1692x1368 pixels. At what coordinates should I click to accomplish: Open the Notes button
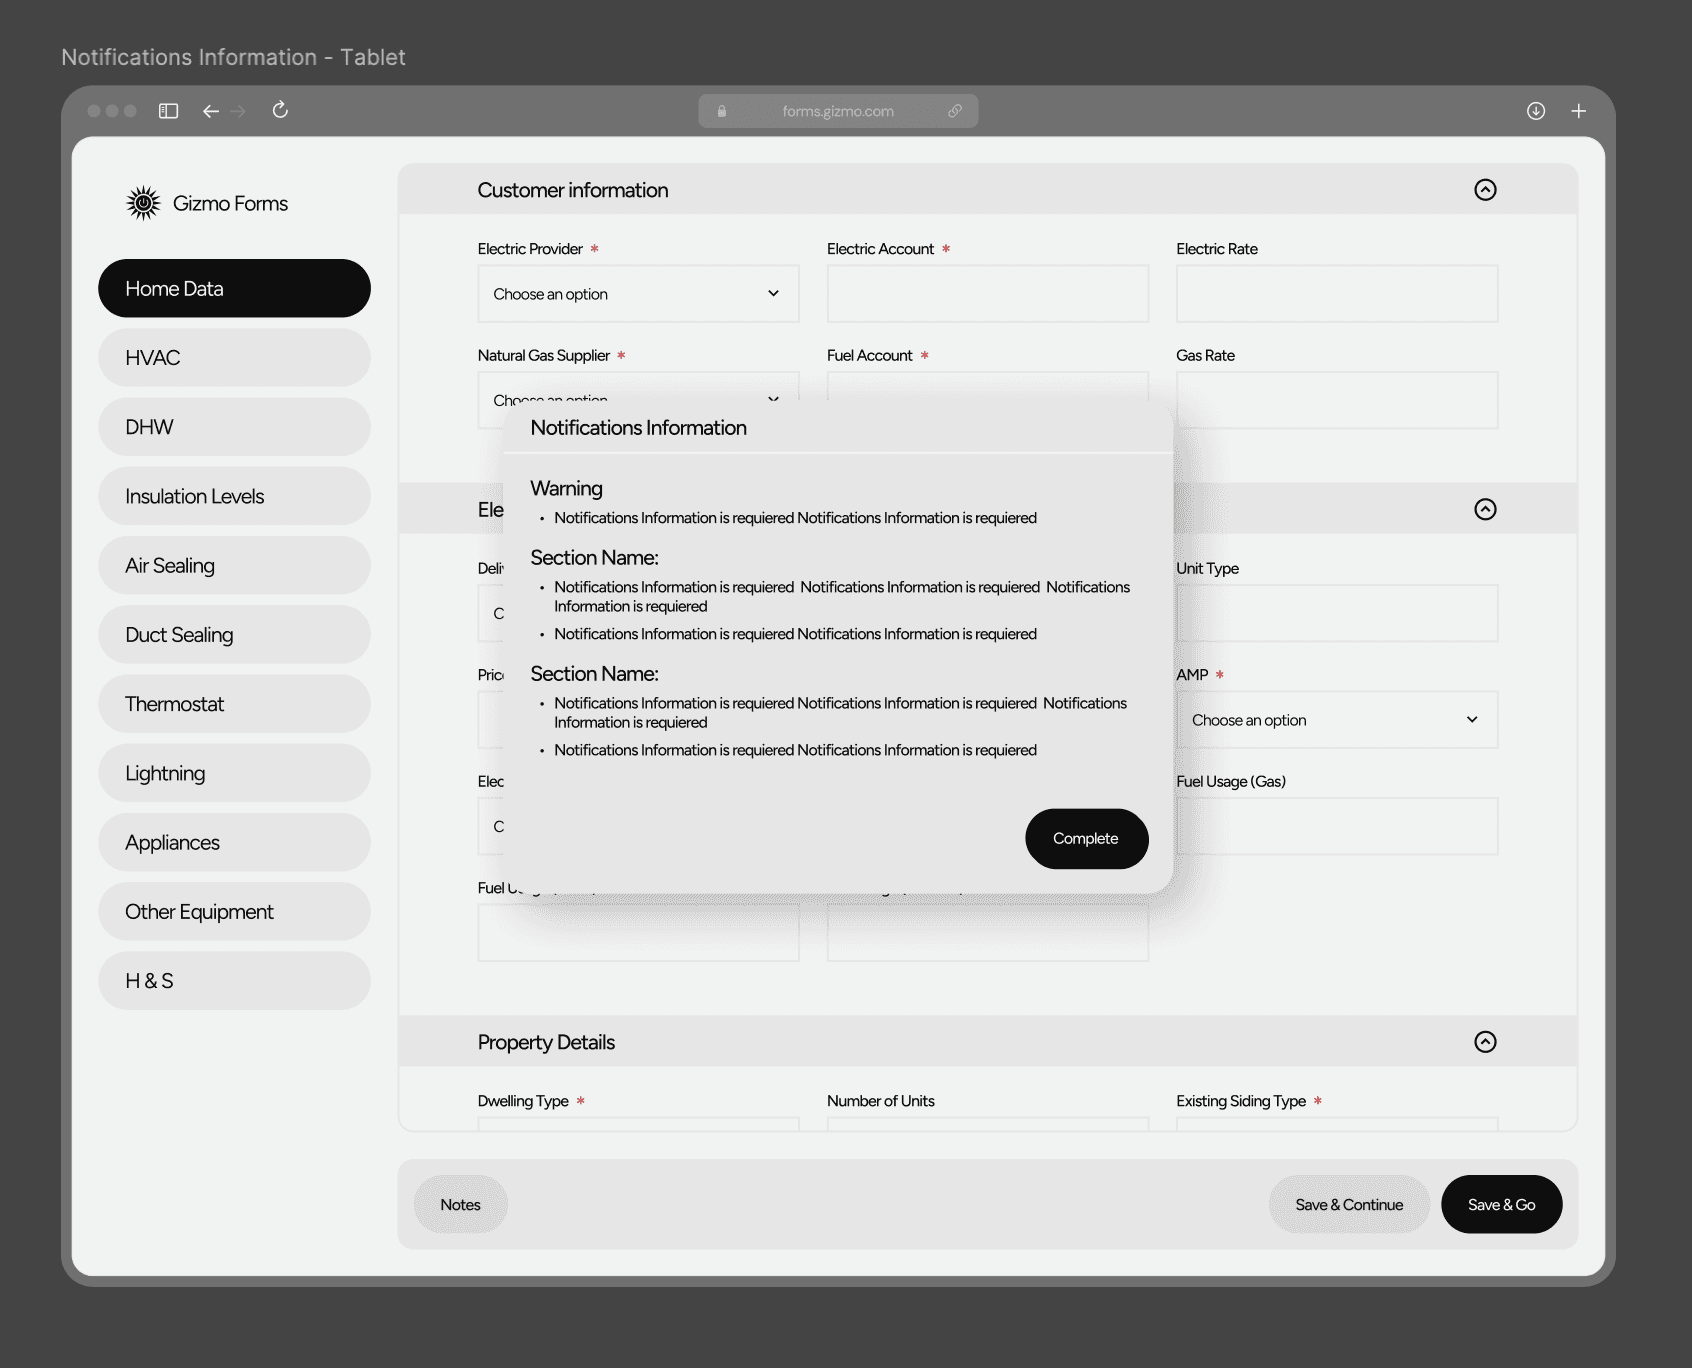[460, 1205]
